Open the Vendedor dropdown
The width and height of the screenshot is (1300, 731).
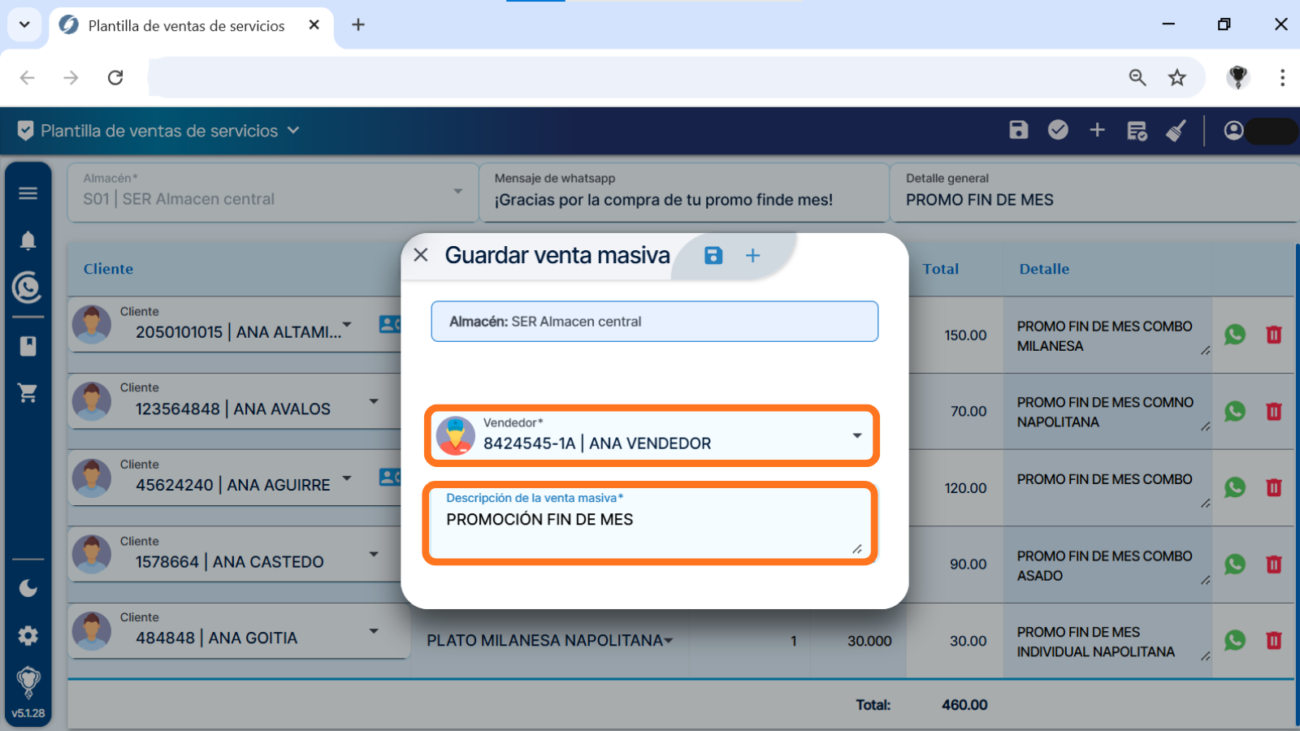856,436
